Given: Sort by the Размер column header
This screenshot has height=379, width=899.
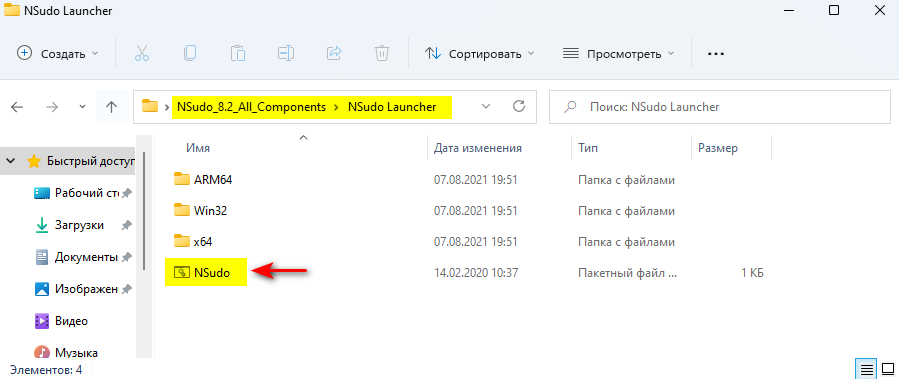Looking at the screenshot, I should [718, 148].
